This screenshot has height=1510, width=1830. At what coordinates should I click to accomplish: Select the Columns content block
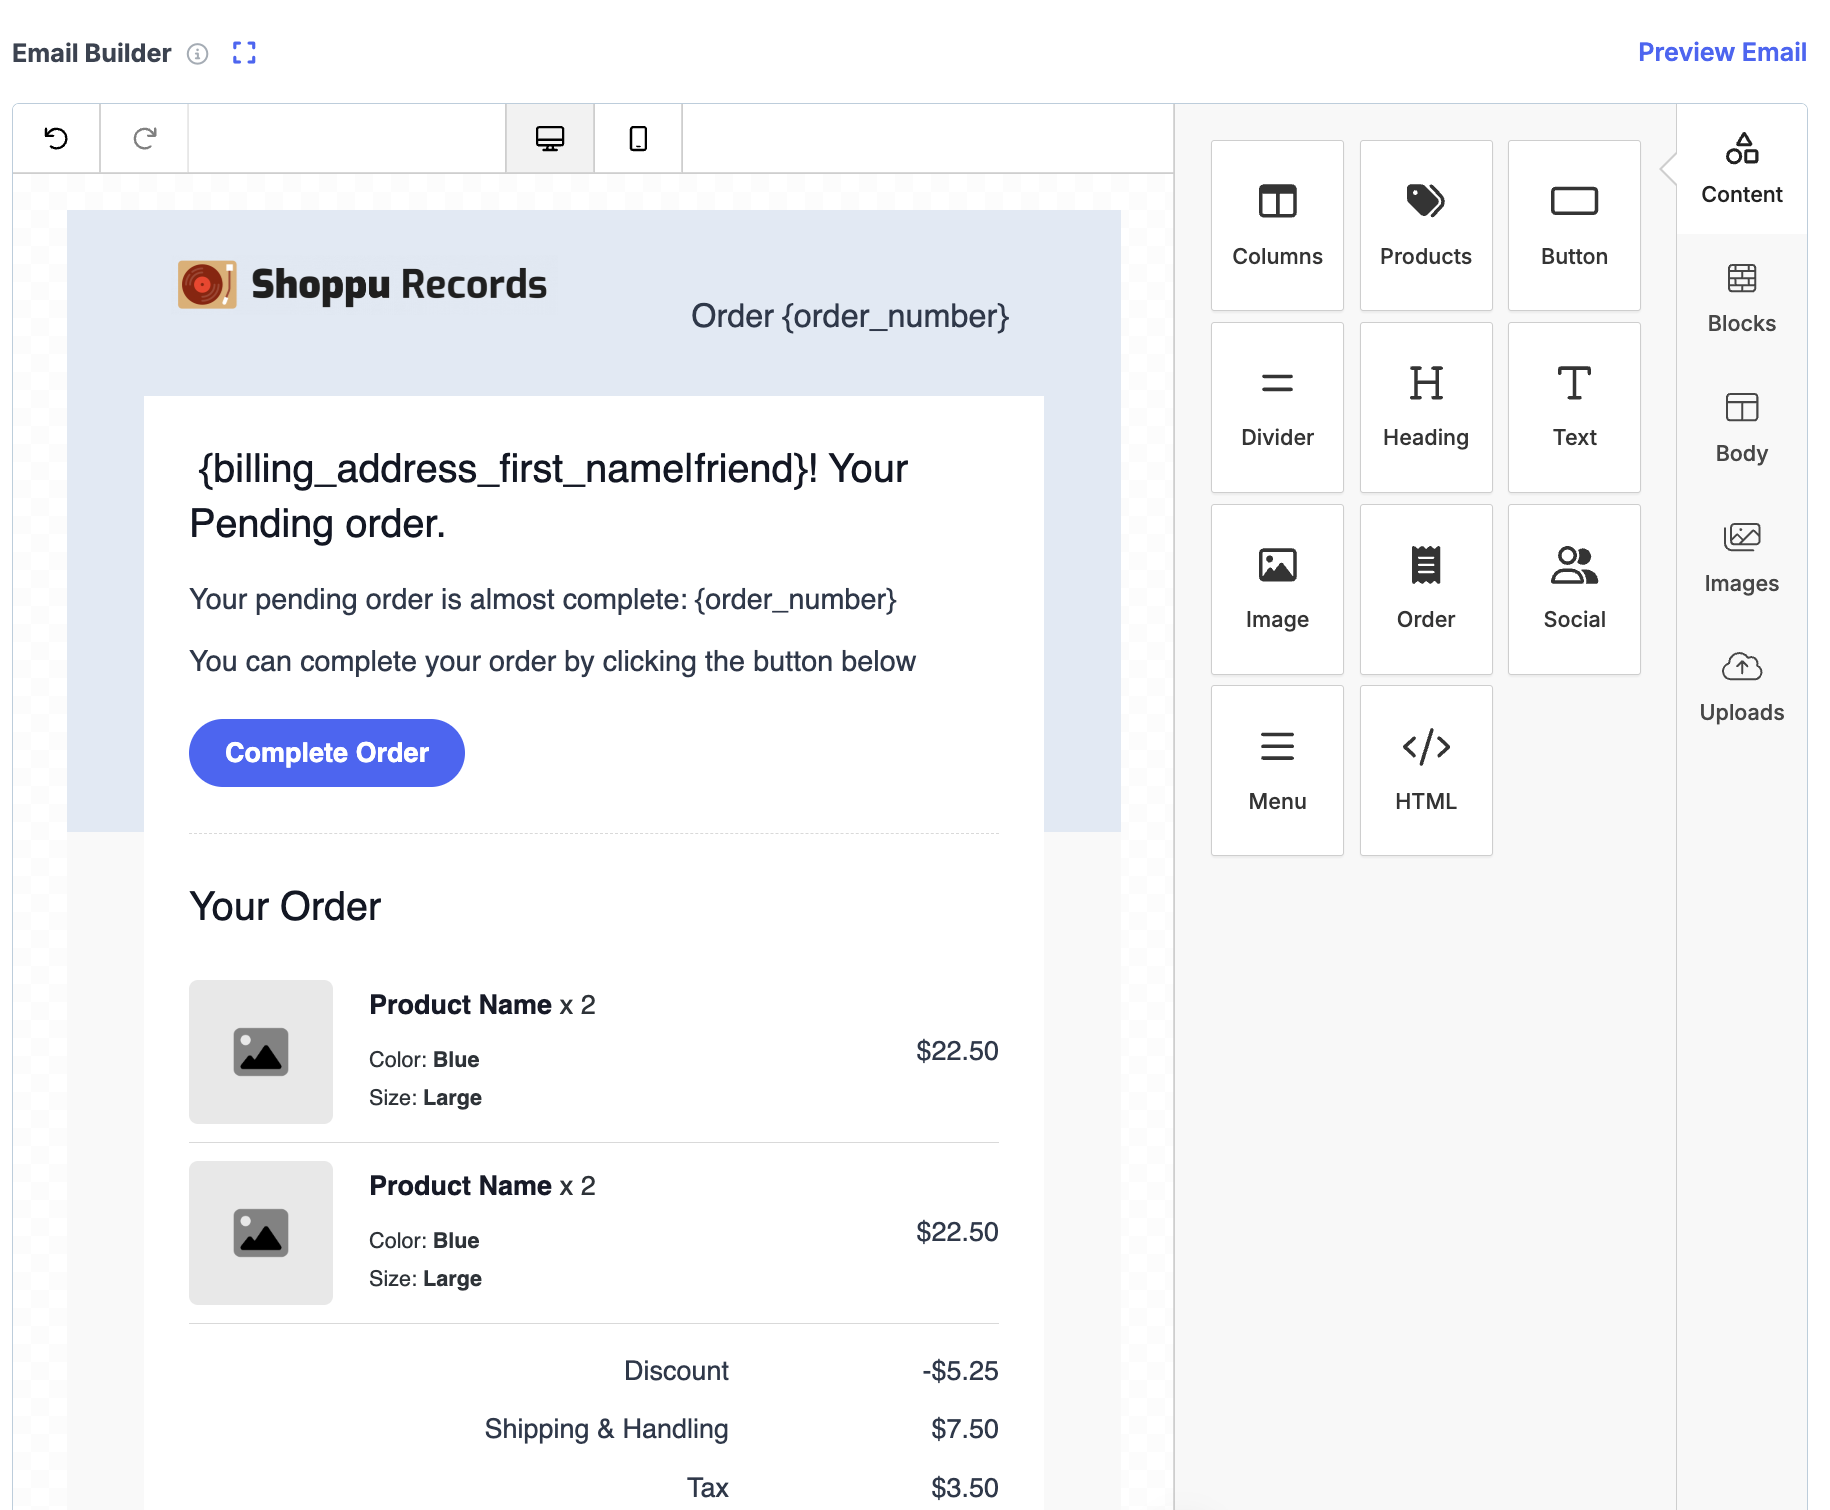point(1277,226)
